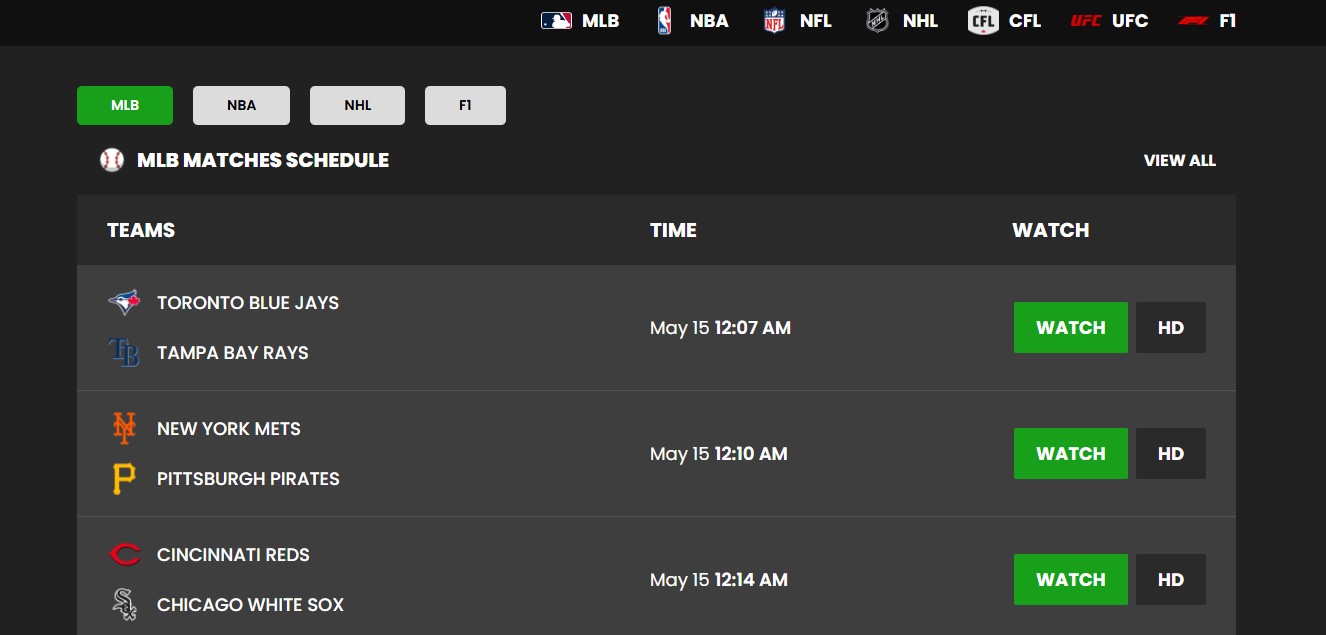Open HD stream for Reds vs White Sox

[x=1170, y=580]
